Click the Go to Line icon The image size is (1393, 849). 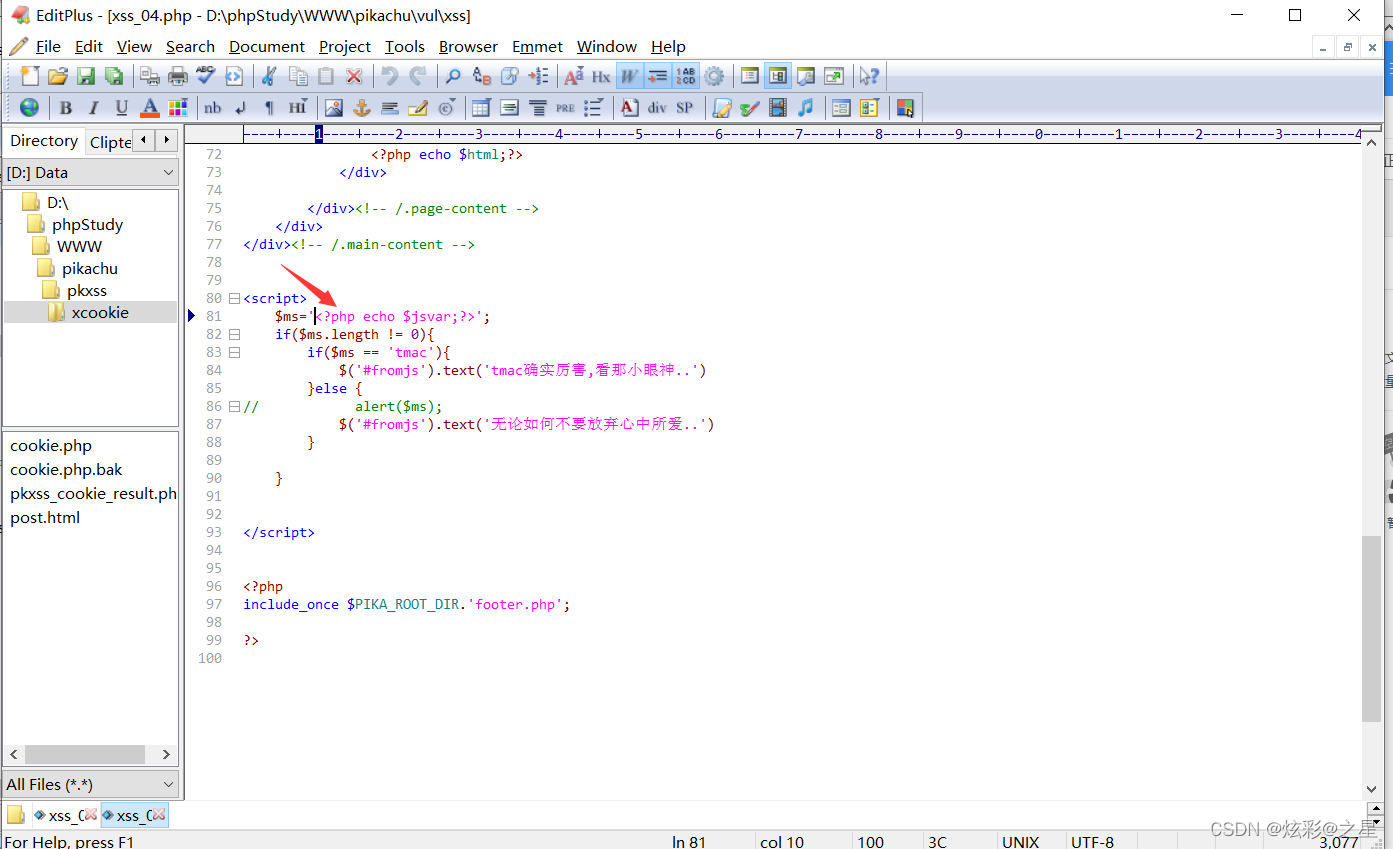[538, 76]
